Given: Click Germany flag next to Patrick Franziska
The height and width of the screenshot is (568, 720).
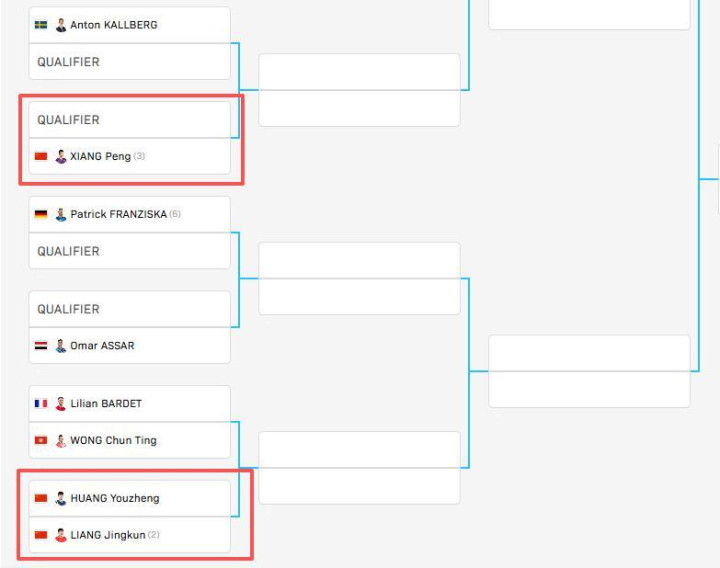Looking at the screenshot, I should click(41, 214).
